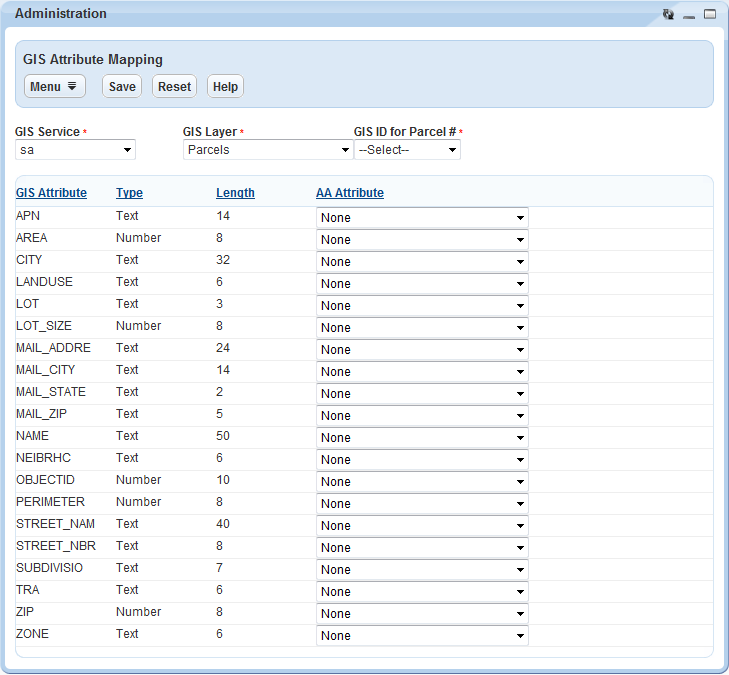Image resolution: width=729 pixels, height=675 pixels.
Task: Choose AA Attribute for CITY row
Action: pos(422,261)
